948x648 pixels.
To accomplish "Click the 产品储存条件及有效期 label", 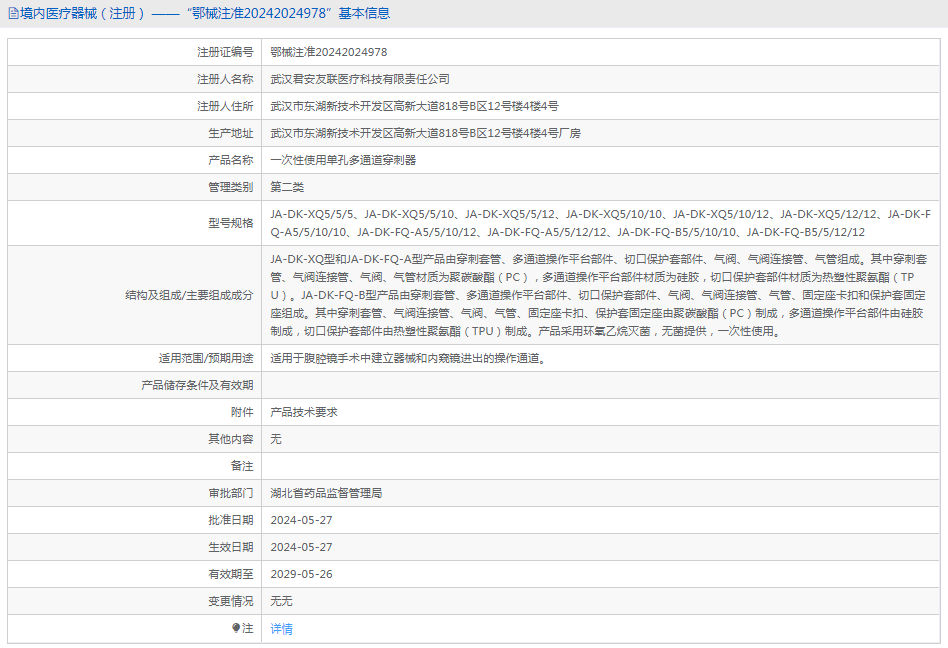I will pyautogui.click(x=197, y=385).
